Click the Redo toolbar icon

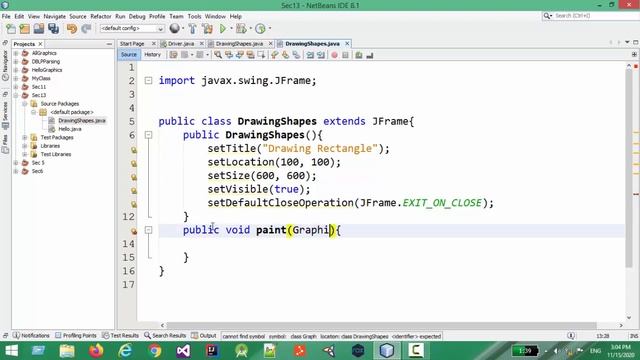86,29
